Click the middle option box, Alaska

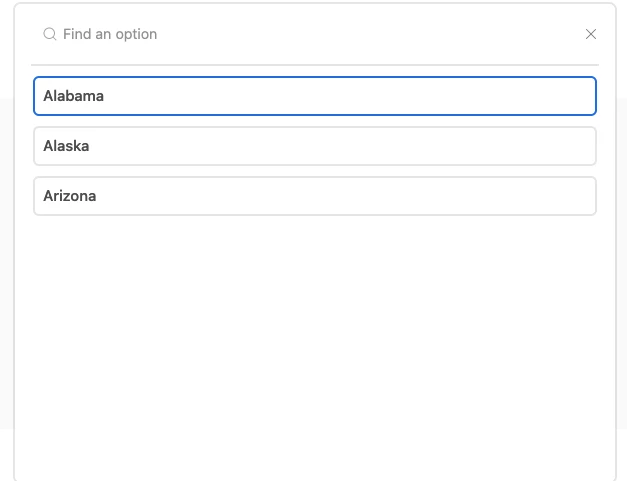pos(315,146)
